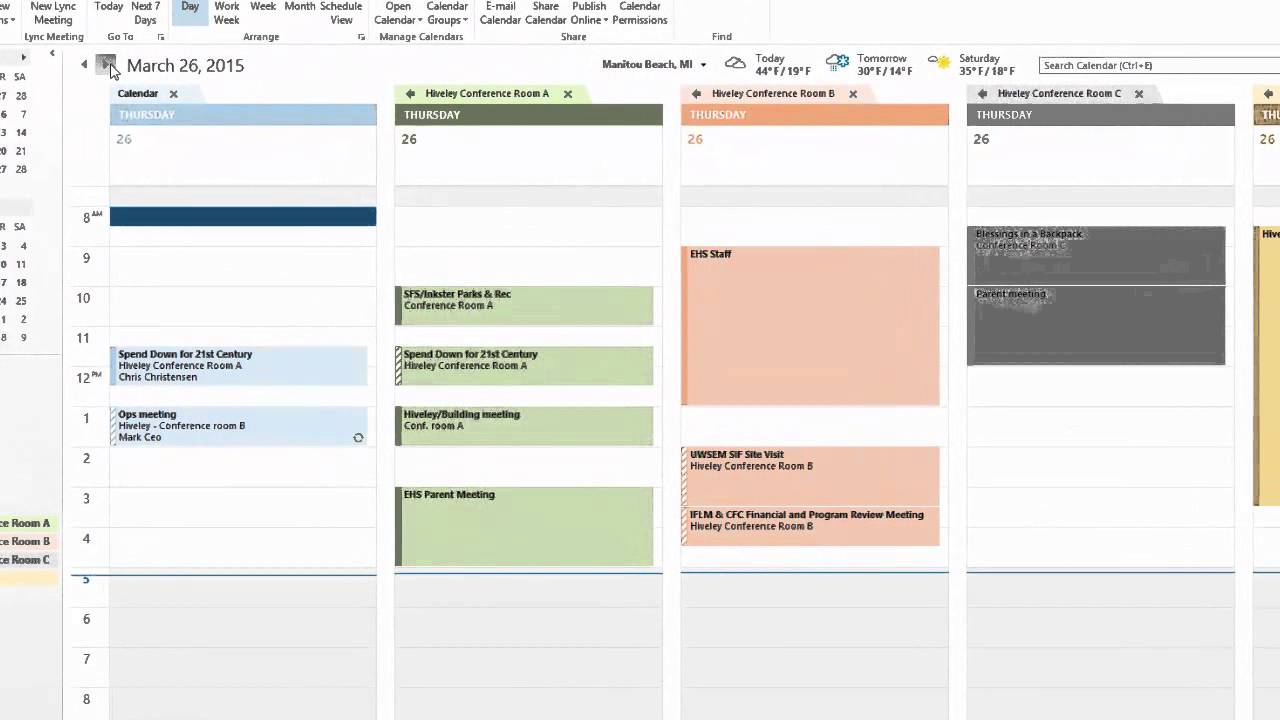The image size is (1280, 720).
Task: Close Hiveley Conference Room A tab
Action: 568,94
